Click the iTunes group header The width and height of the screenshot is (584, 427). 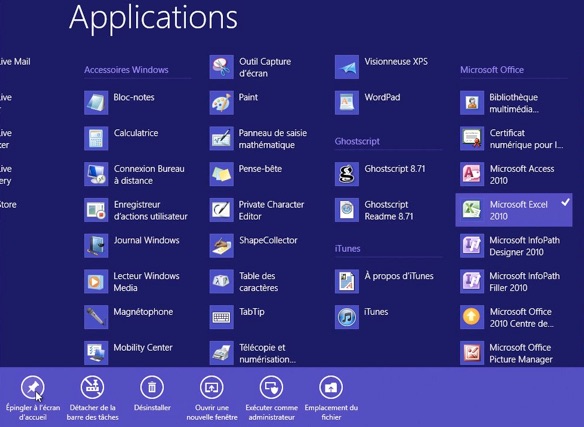pos(347,249)
